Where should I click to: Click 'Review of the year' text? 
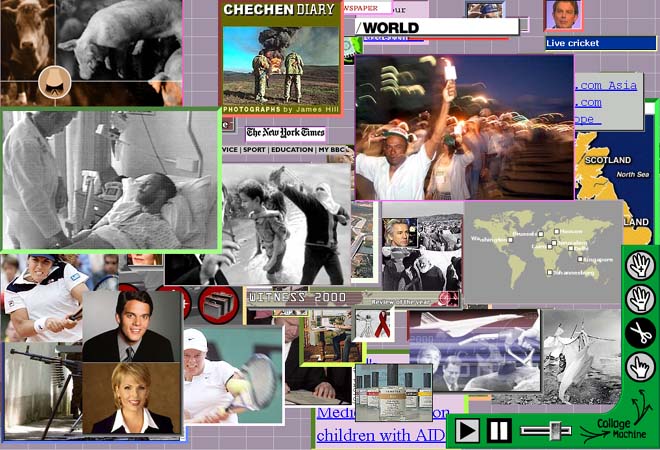[x=401, y=302]
